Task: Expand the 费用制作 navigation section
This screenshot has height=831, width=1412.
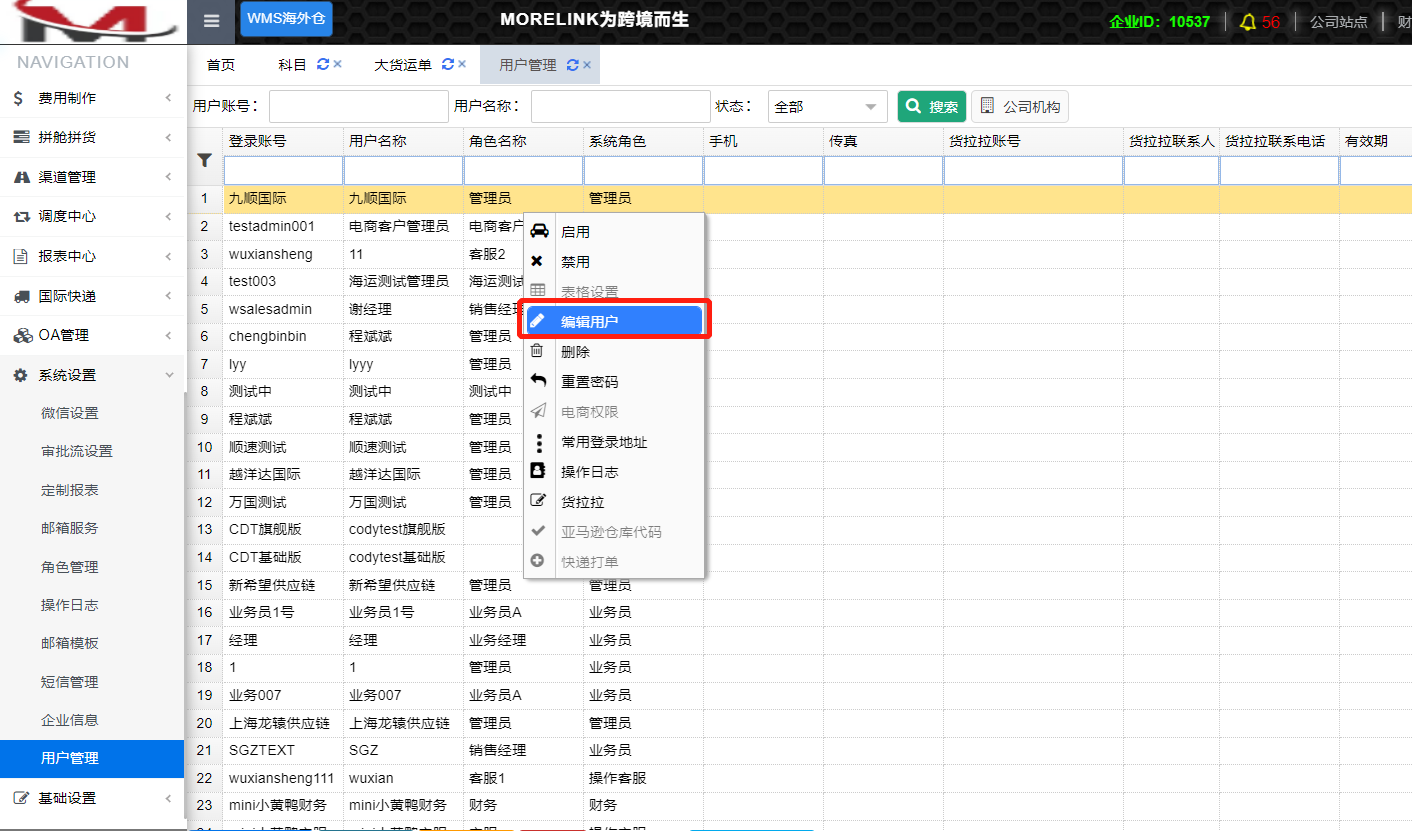Action: (x=92, y=98)
